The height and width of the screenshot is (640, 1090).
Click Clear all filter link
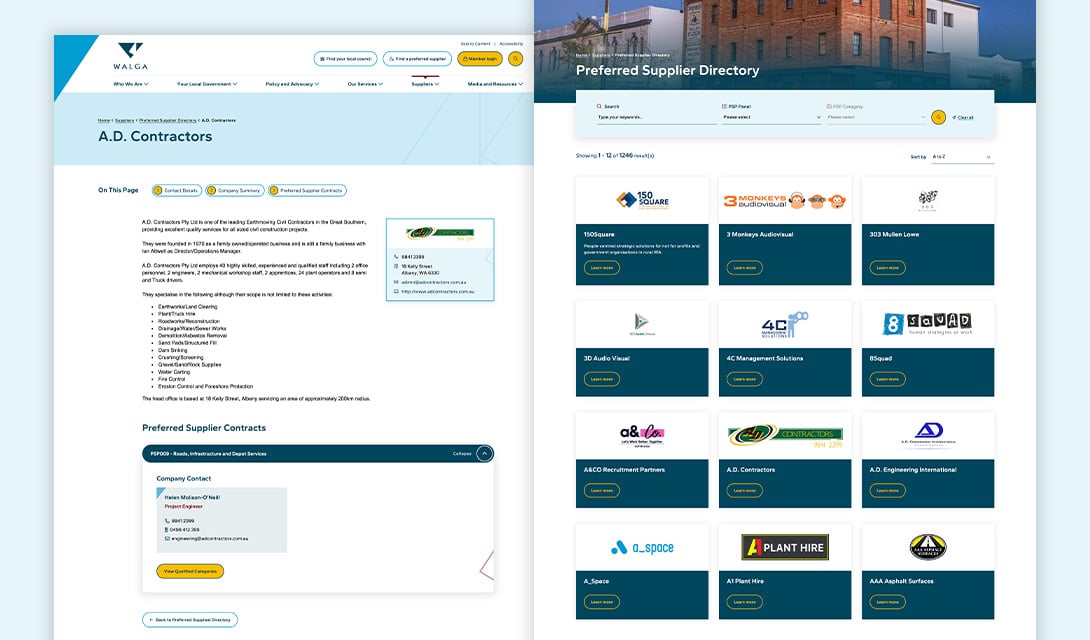pyautogui.click(x=963, y=117)
